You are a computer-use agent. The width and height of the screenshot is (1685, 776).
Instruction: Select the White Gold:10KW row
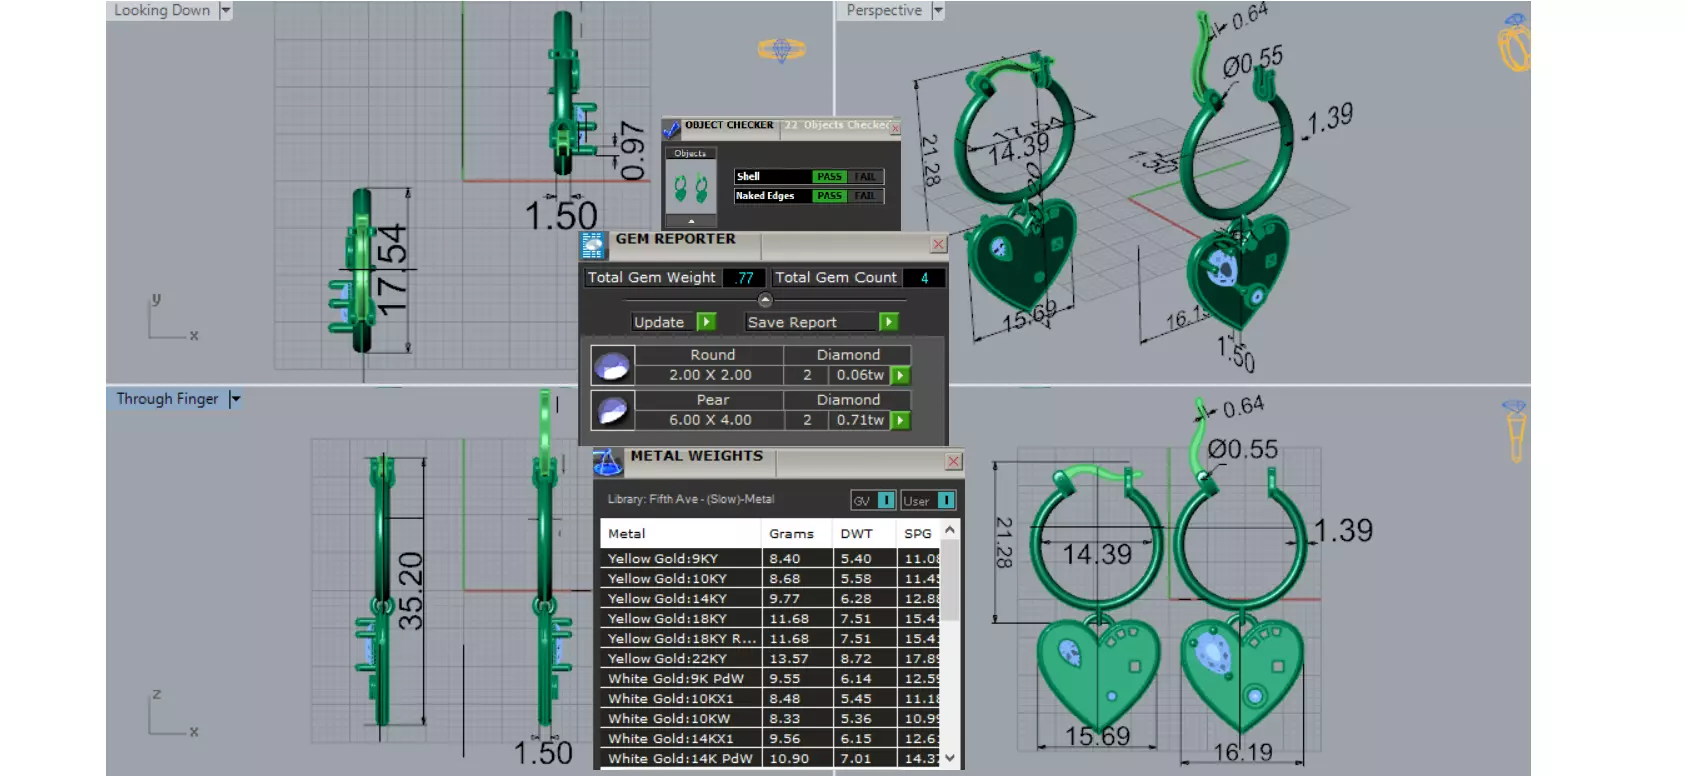[770, 719]
